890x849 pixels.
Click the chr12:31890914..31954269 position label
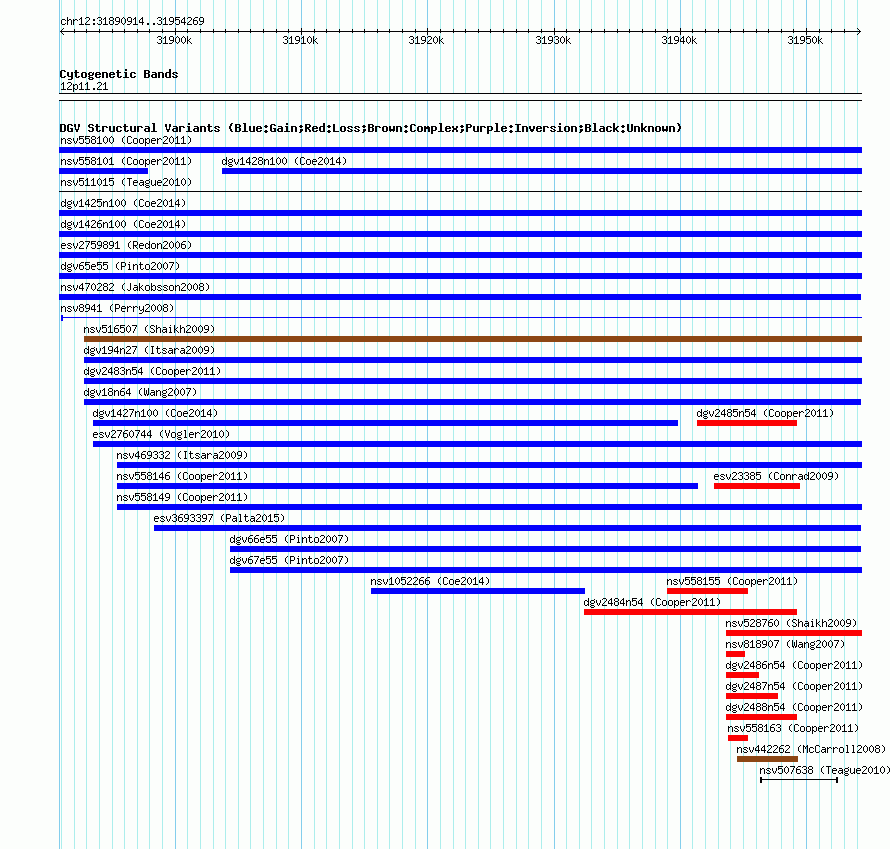pyautogui.click(x=132, y=21)
